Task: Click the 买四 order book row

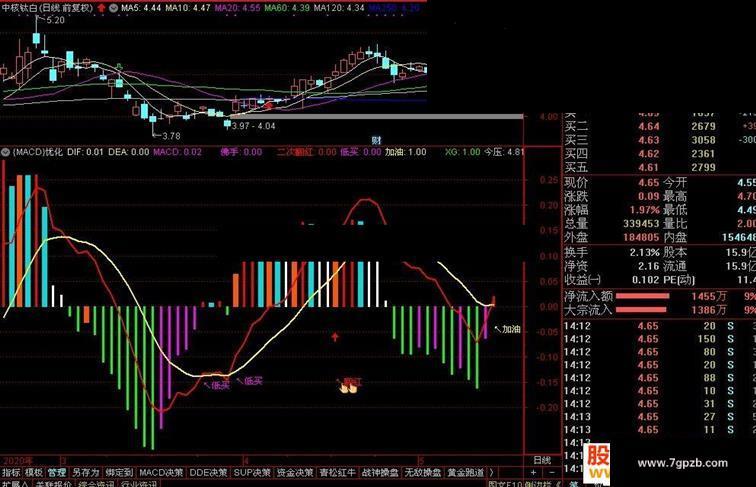Action: 658,154
